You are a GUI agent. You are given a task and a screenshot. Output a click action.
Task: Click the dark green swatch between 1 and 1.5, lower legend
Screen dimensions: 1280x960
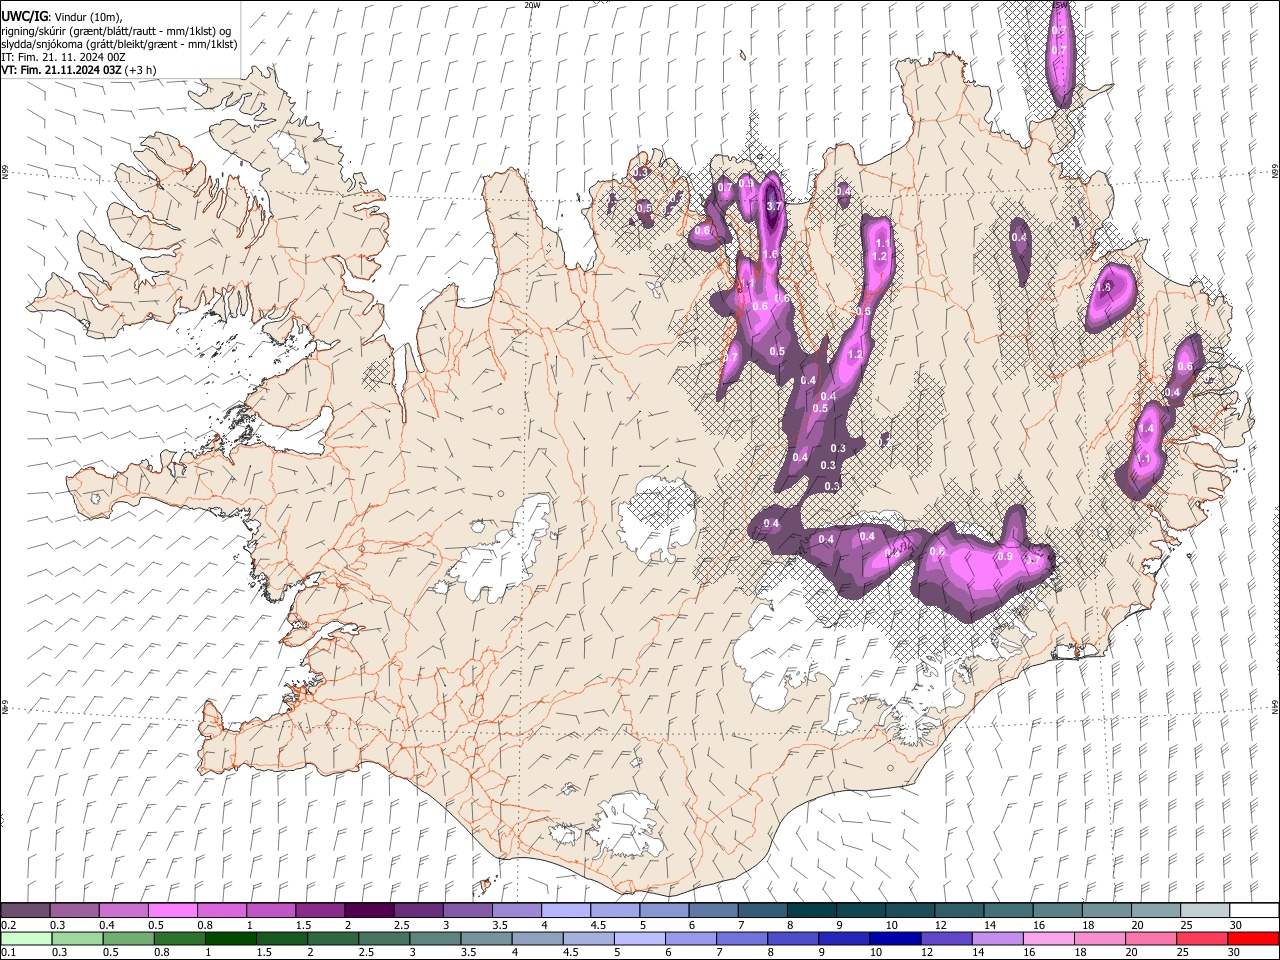[x=231, y=938]
